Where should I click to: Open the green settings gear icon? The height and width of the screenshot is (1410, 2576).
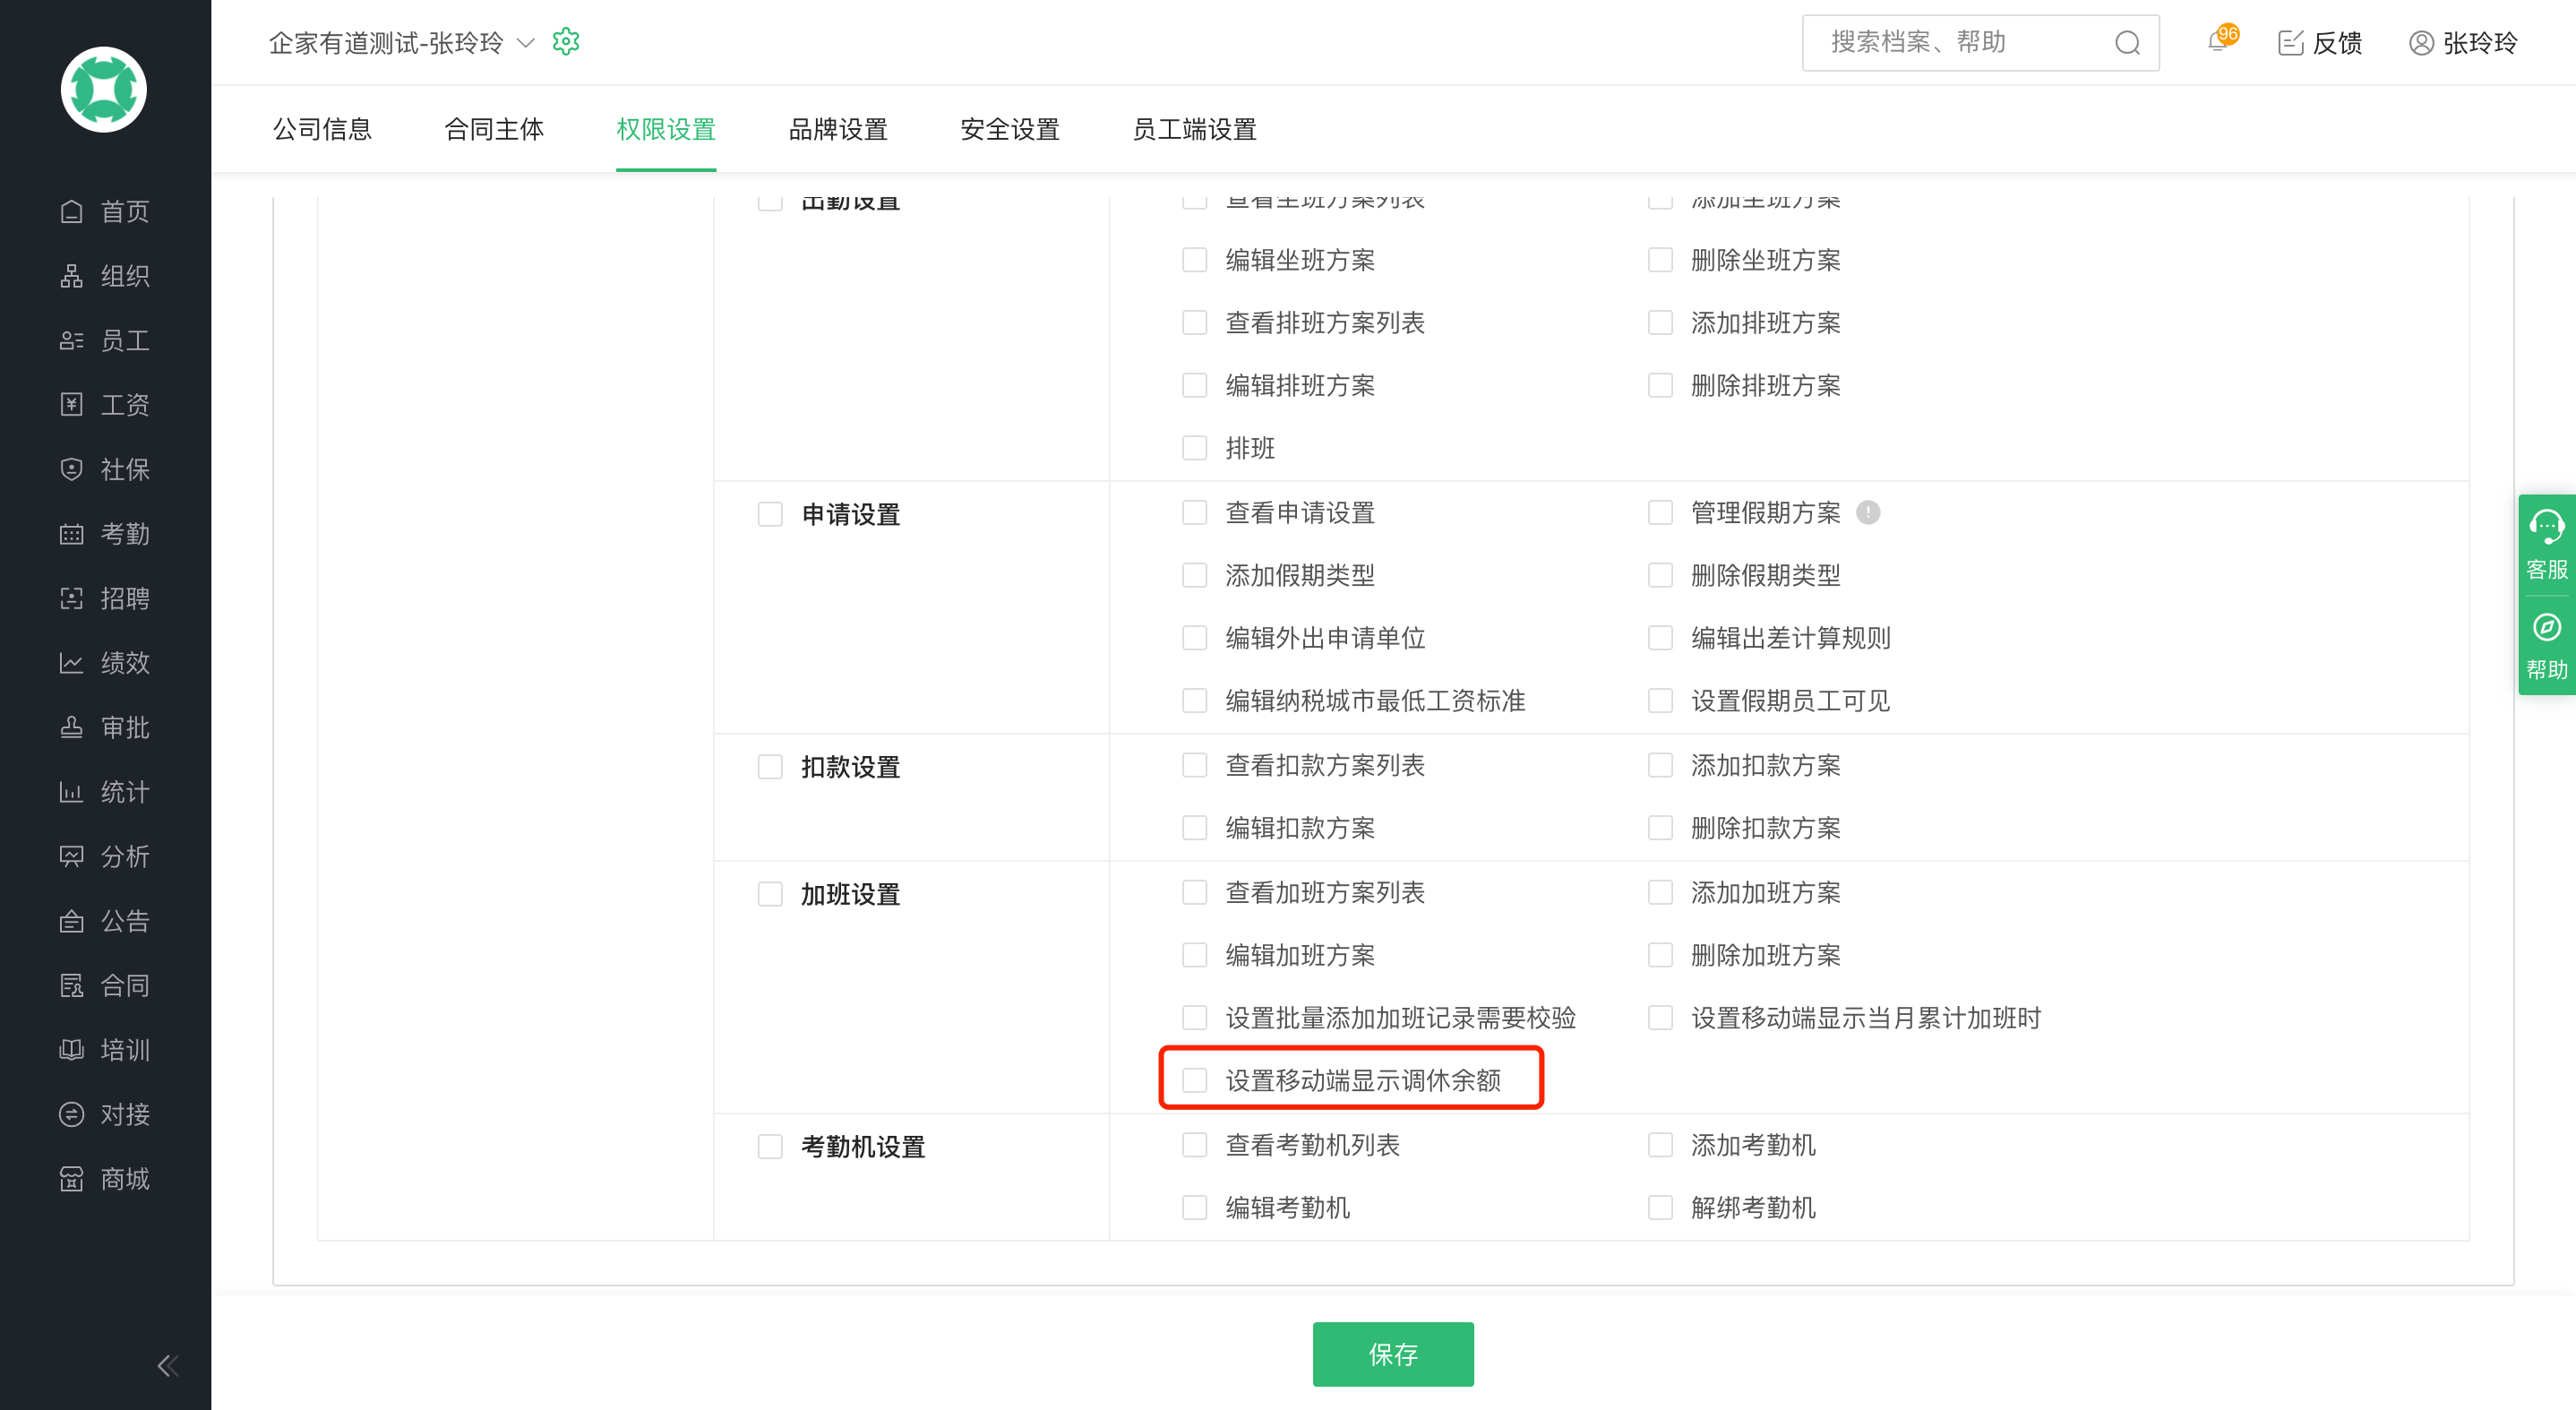click(566, 42)
